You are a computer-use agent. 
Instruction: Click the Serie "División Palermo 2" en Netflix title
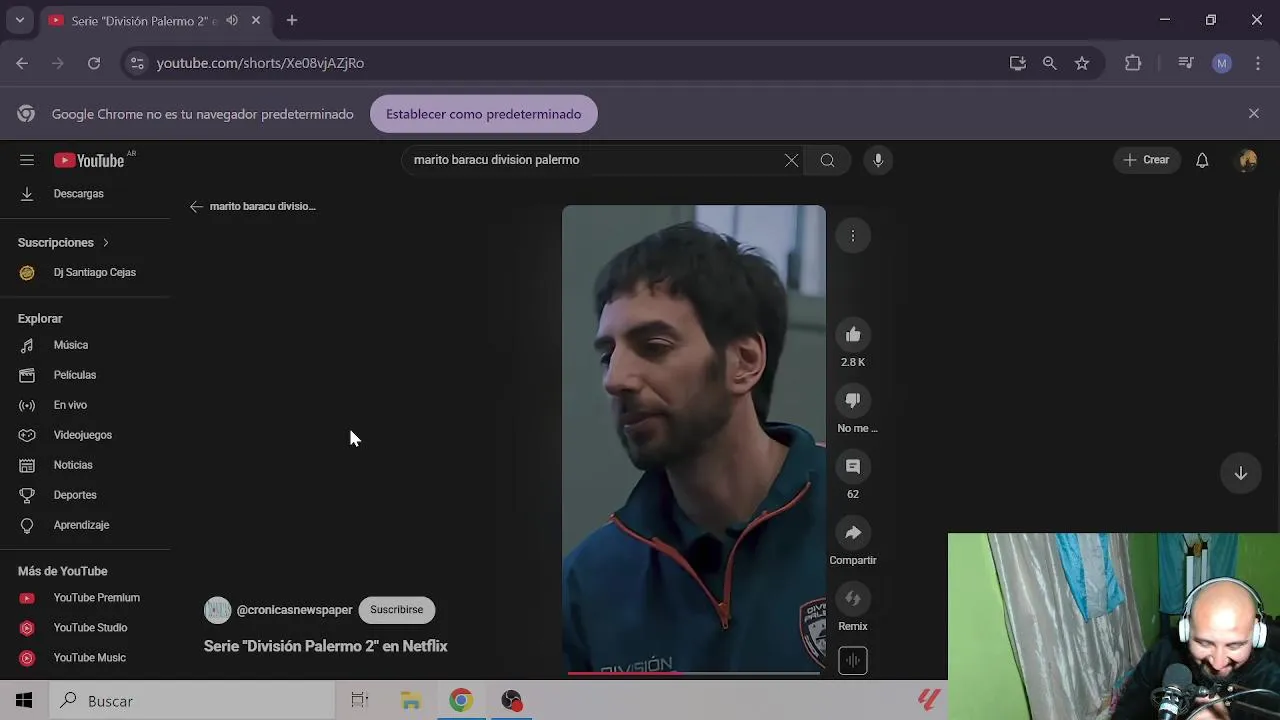coord(326,647)
